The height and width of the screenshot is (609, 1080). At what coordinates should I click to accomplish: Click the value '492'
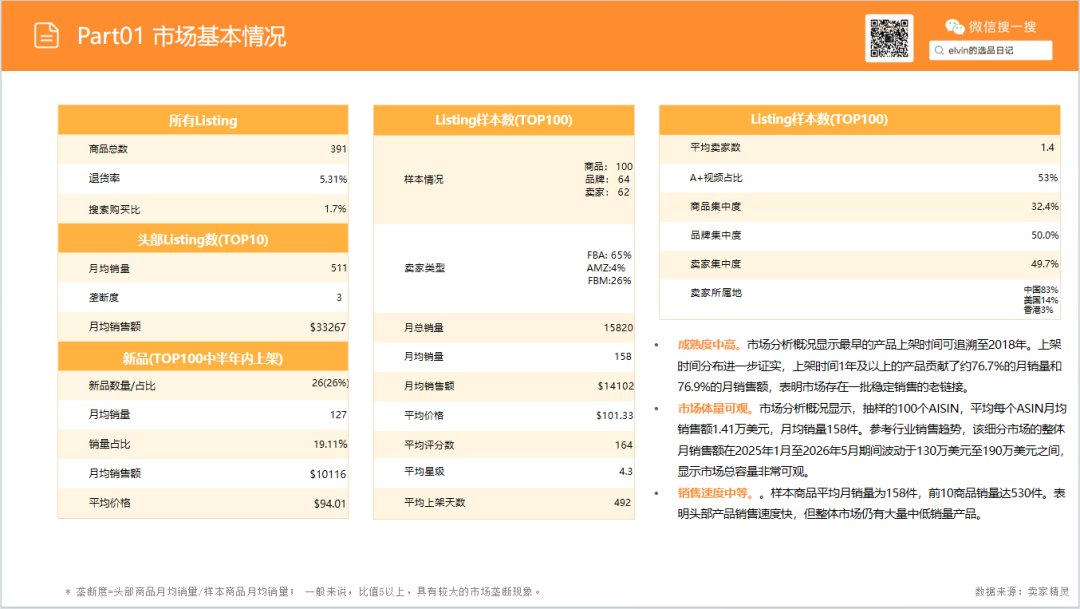(623, 503)
